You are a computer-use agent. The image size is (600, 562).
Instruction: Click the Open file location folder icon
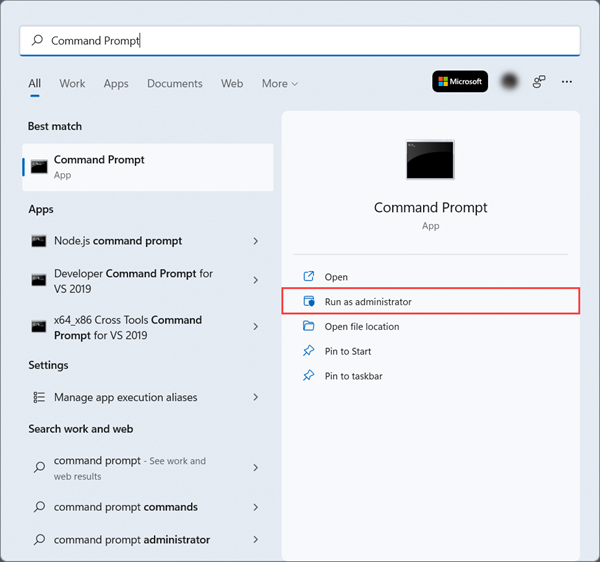click(308, 326)
